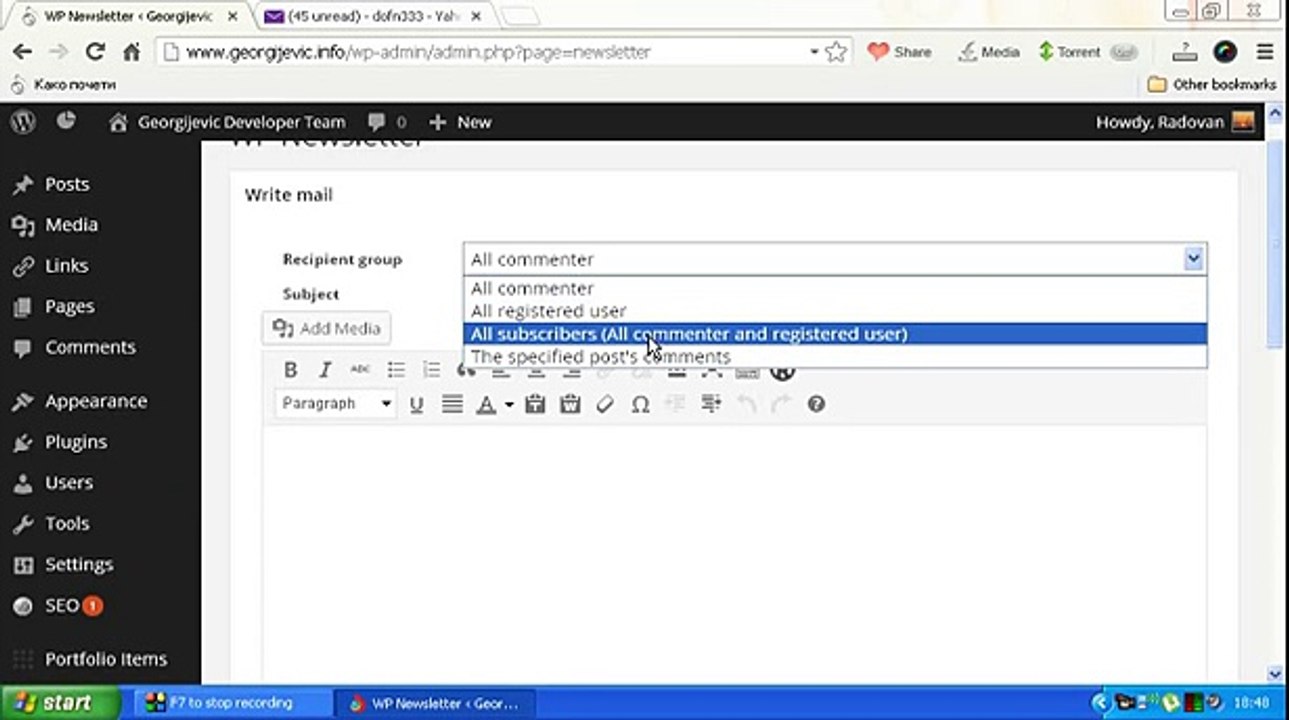Increase the paragraph indent
The height and width of the screenshot is (720, 1289).
pos(711,404)
